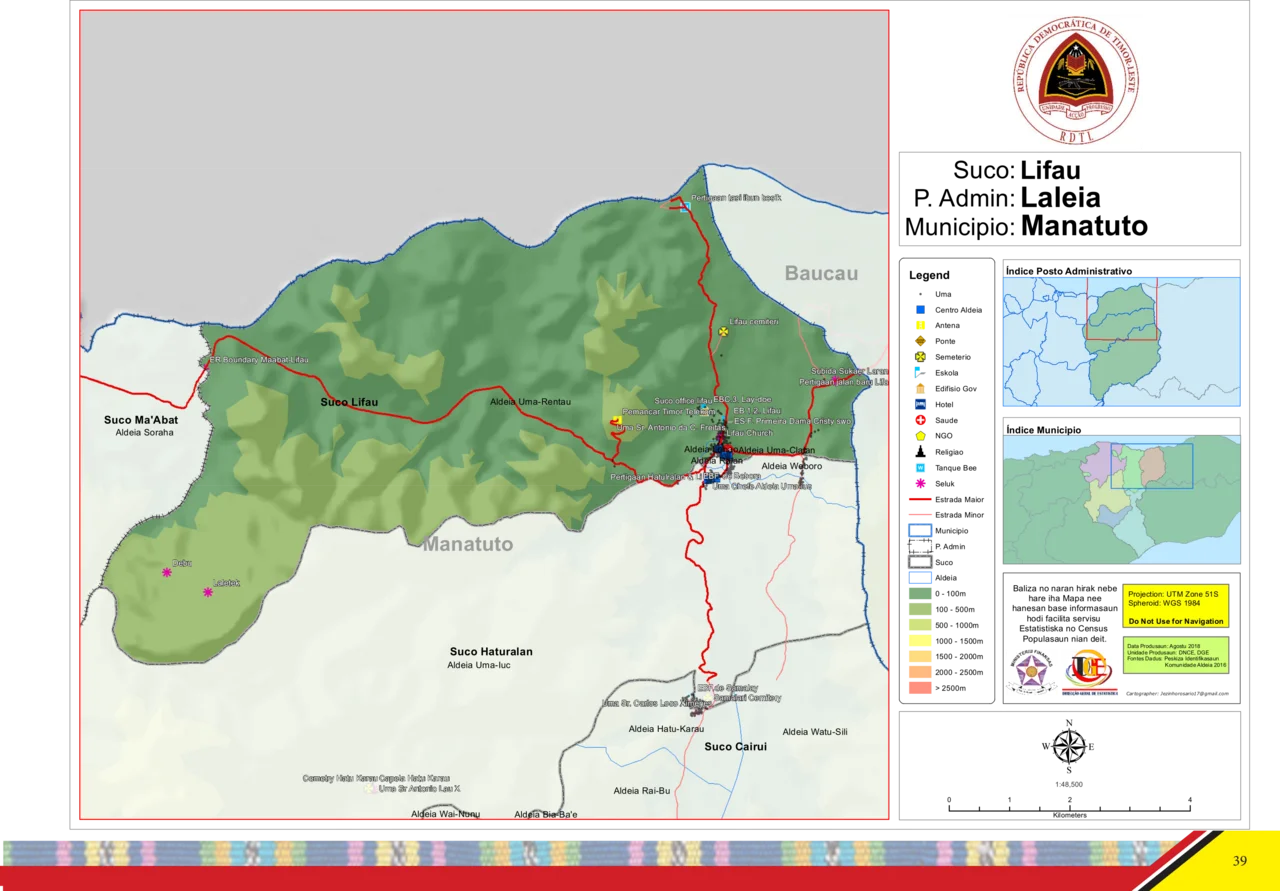Click the Lifau cemetery marker on map
This screenshot has width=1280, height=891.
[x=722, y=331]
